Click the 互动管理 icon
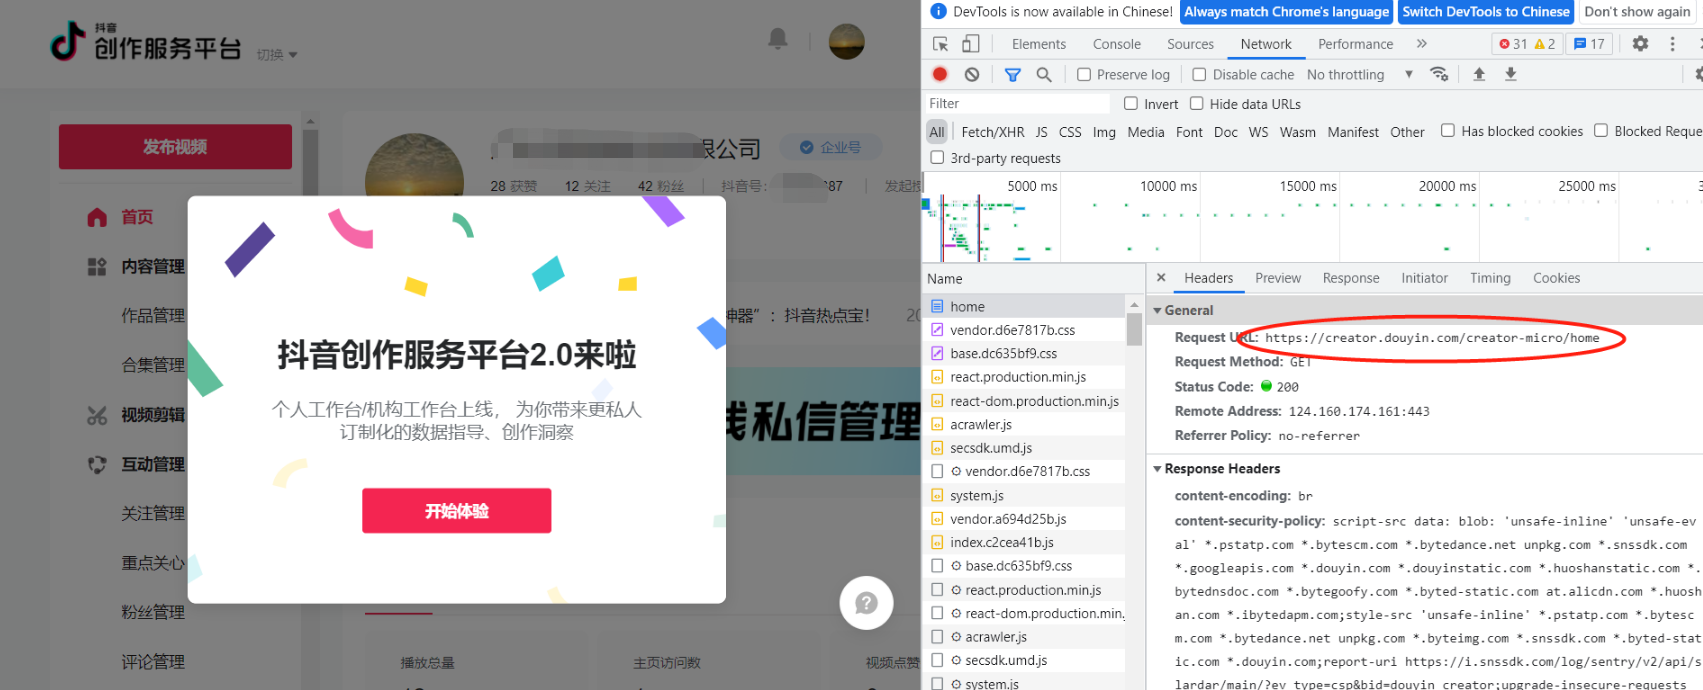 [x=97, y=464]
